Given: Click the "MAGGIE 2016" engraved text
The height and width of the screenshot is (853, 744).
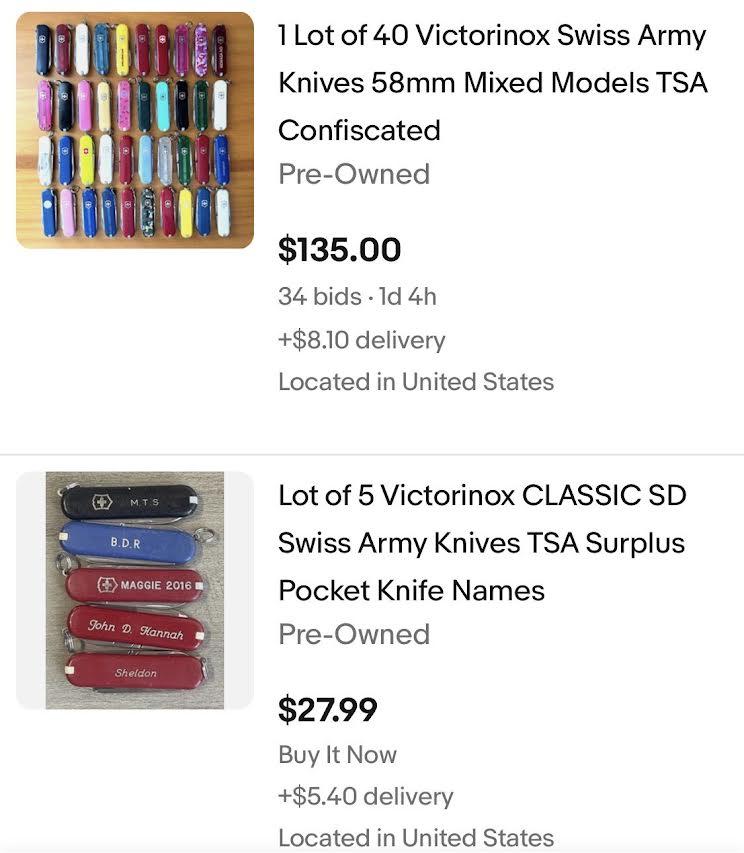Looking at the screenshot, I should [155, 585].
